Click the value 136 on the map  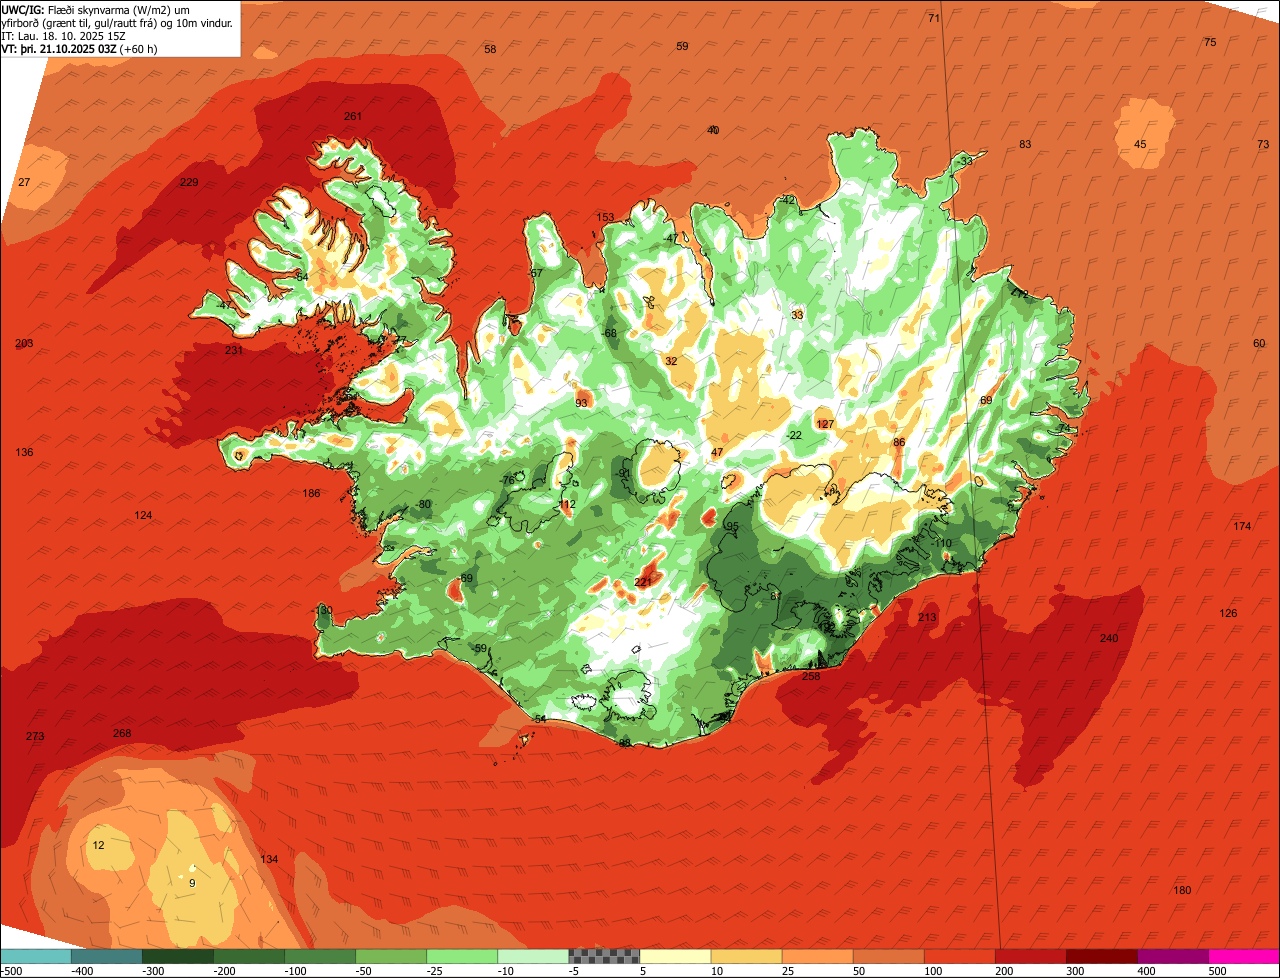(24, 452)
